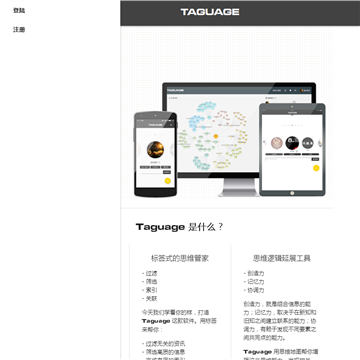This screenshot has height=360, width=360.
Task: Click the '- 记忆力' list item
Action: pyautogui.click(x=254, y=282)
